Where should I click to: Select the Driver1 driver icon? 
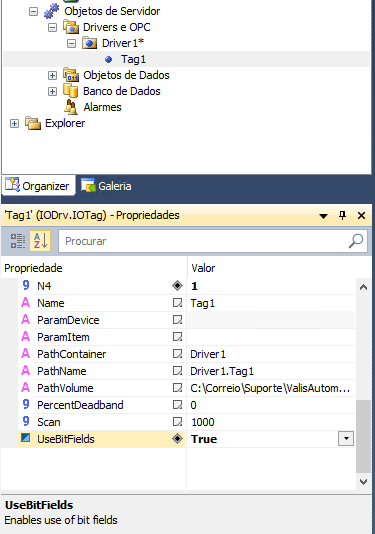pyautogui.click(x=89, y=43)
